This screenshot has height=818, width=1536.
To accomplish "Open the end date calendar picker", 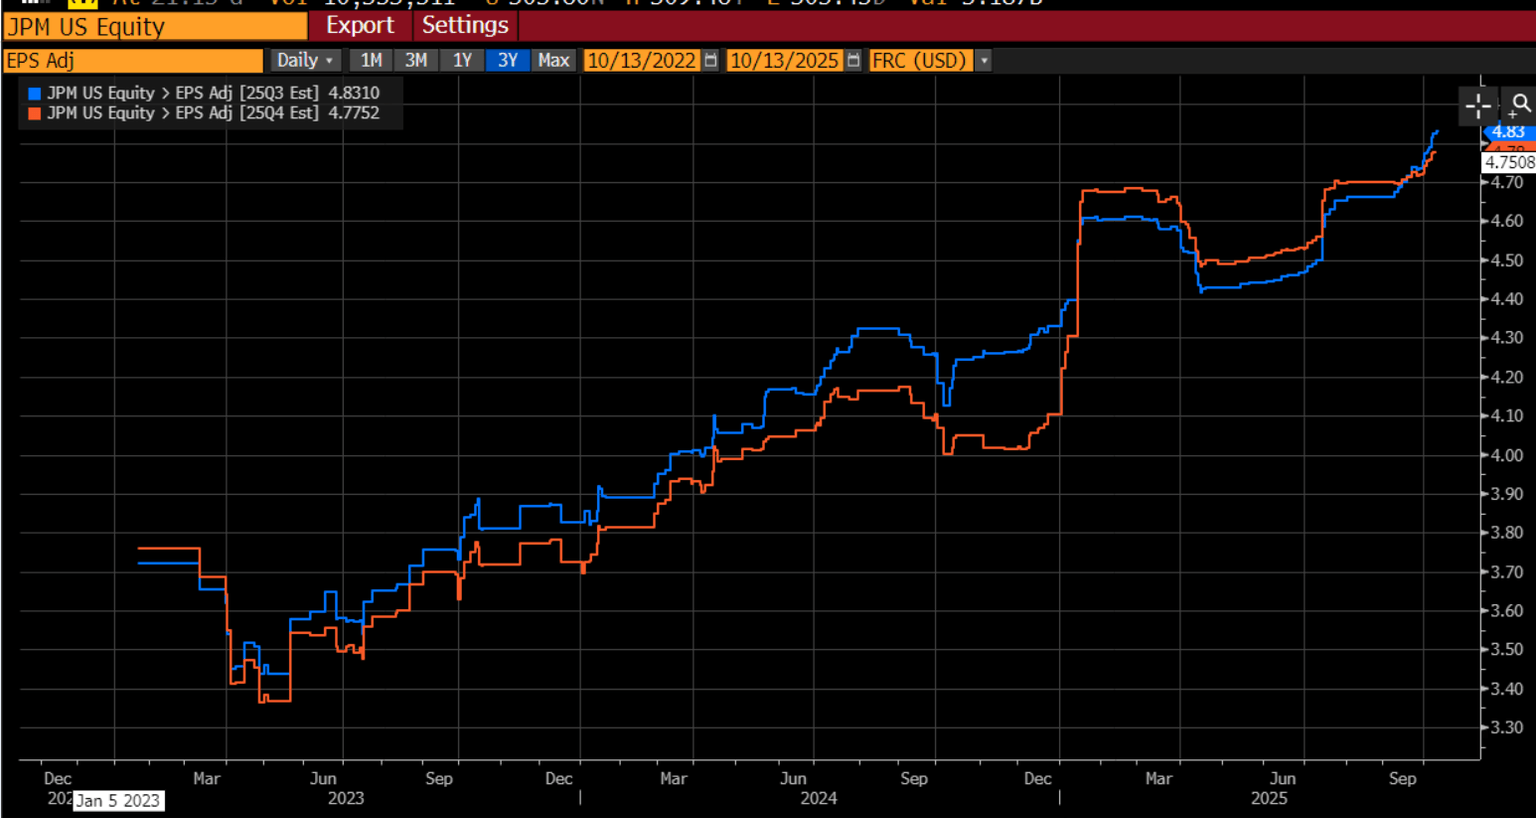I will [x=853, y=61].
